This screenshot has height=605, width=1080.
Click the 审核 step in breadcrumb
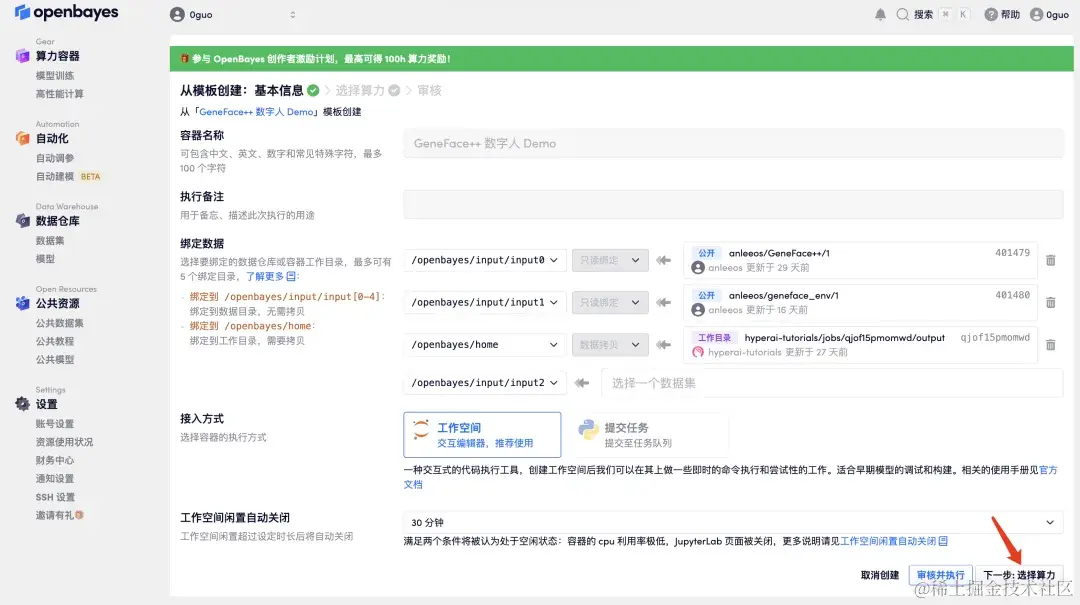429,90
